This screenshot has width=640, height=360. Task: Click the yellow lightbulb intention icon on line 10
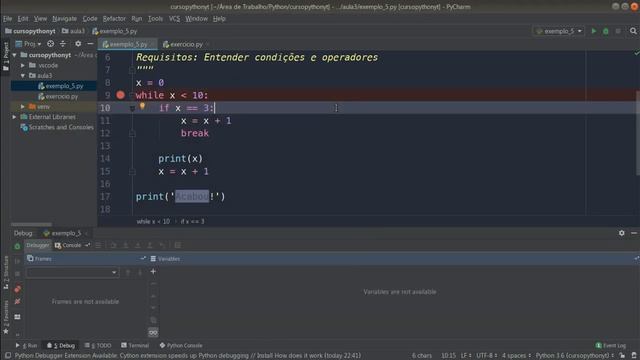(142, 106)
